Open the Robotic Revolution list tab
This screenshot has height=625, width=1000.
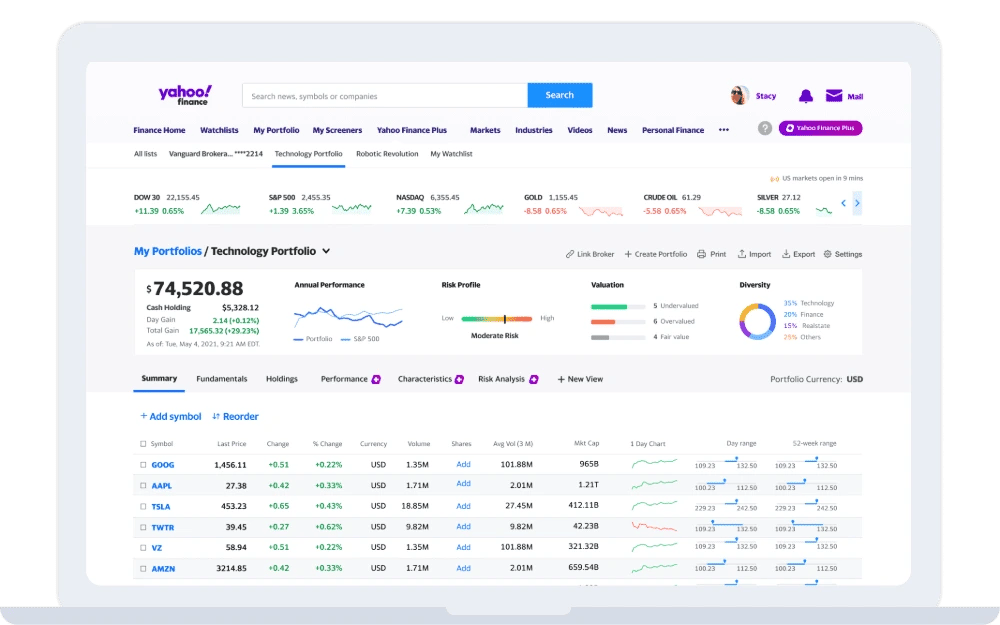tap(387, 154)
